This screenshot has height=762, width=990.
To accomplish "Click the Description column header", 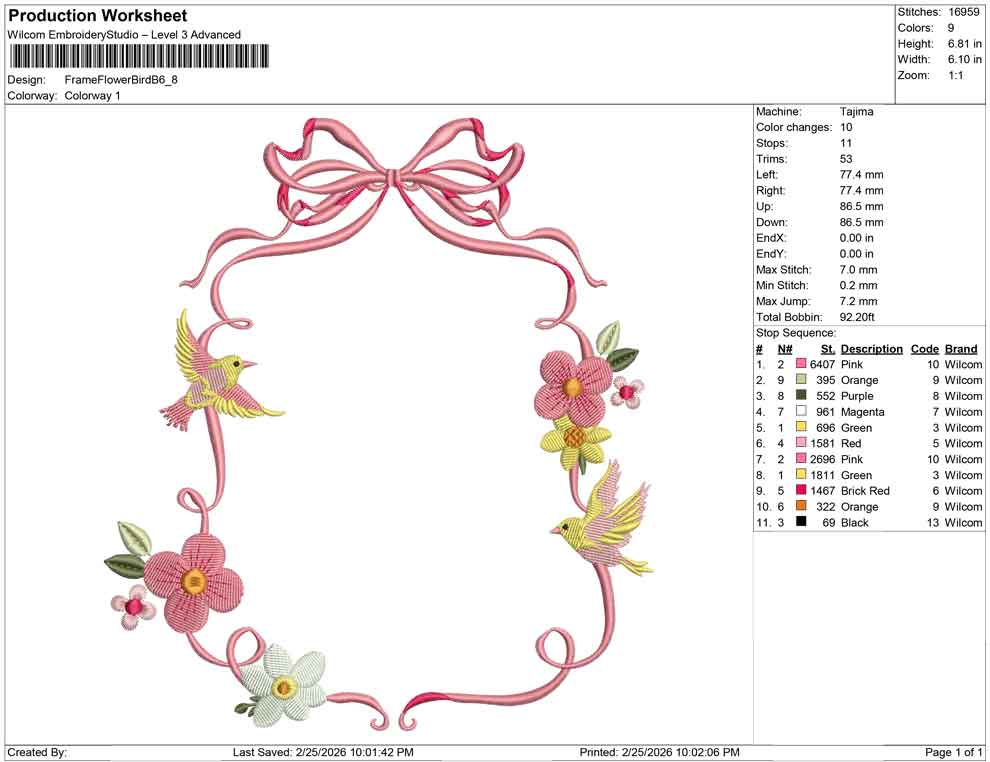I will click(870, 348).
